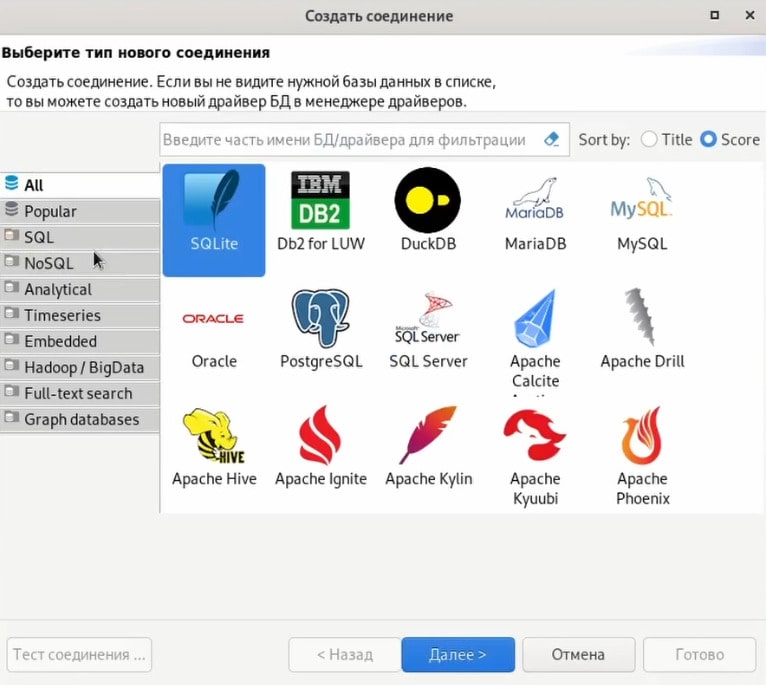Maximize the Создать соединение dialog

coord(714,15)
